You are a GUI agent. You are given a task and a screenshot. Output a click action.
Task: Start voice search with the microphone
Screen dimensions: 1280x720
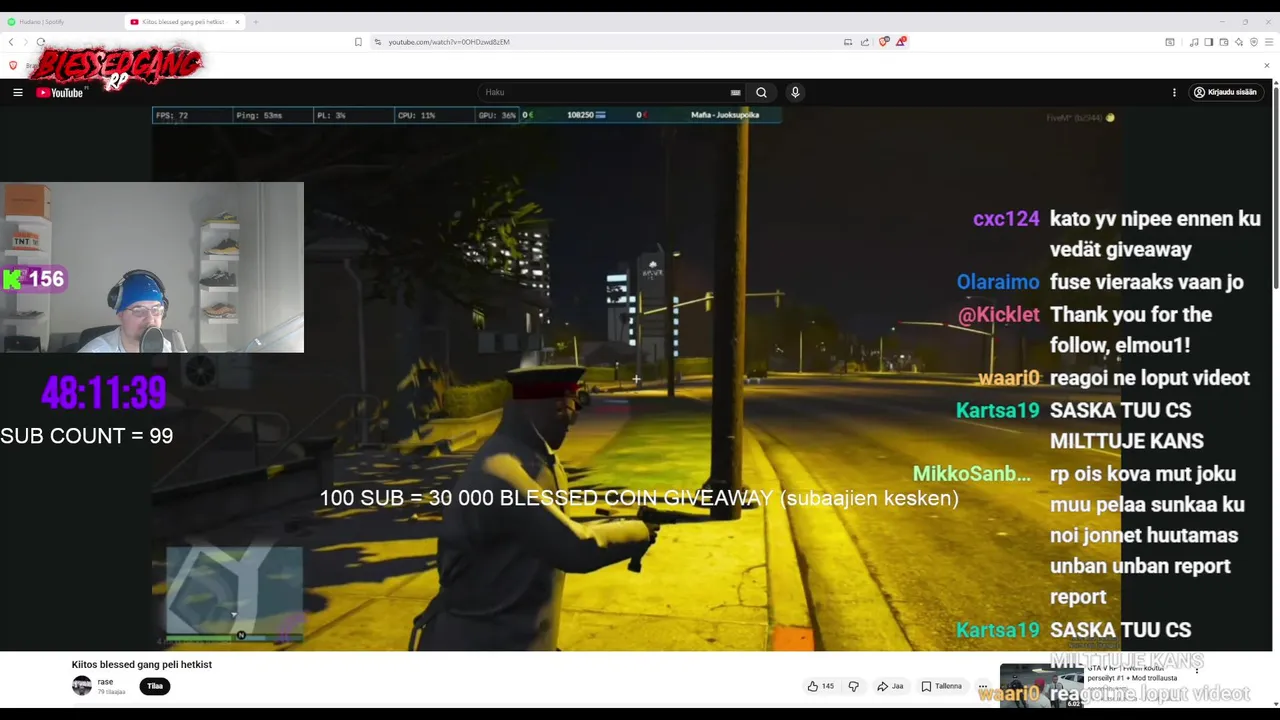tap(795, 92)
